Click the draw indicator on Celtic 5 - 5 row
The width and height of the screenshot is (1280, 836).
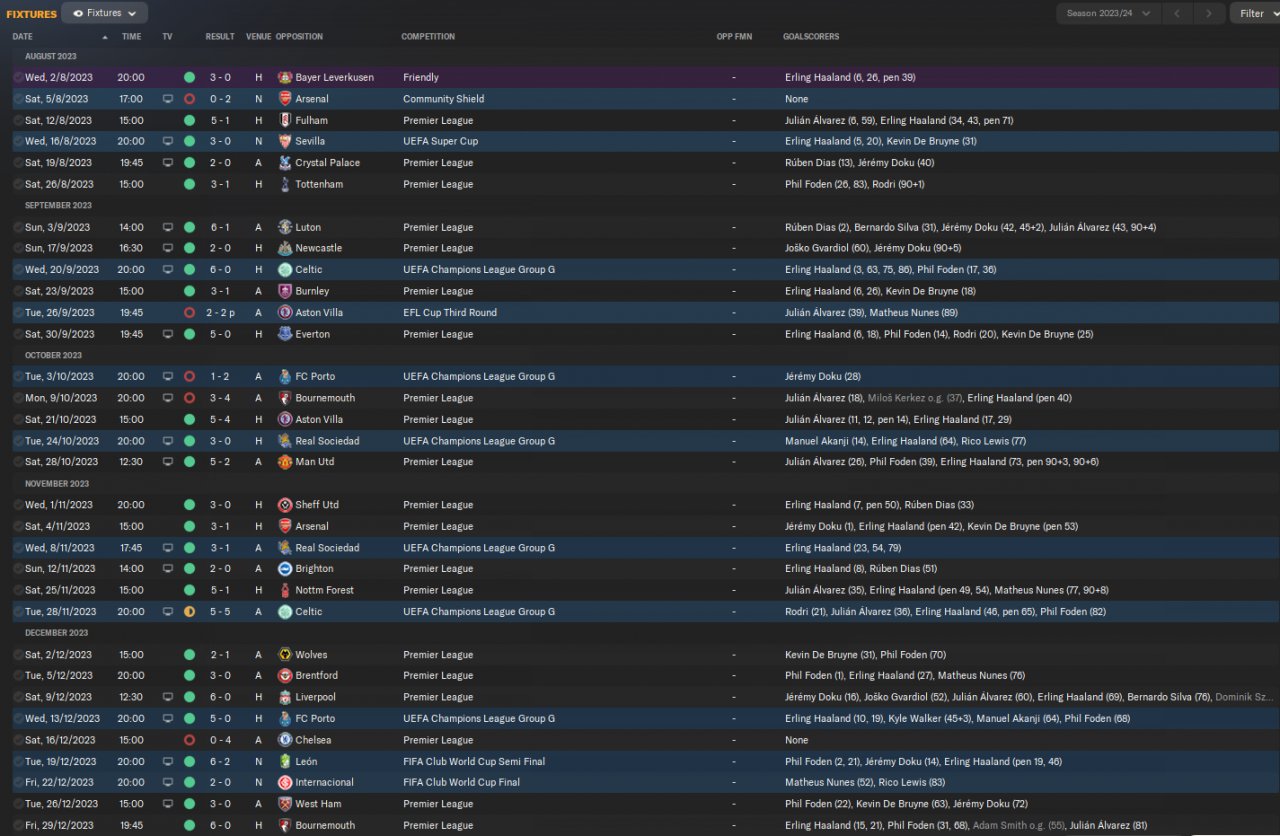[x=189, y=612]
